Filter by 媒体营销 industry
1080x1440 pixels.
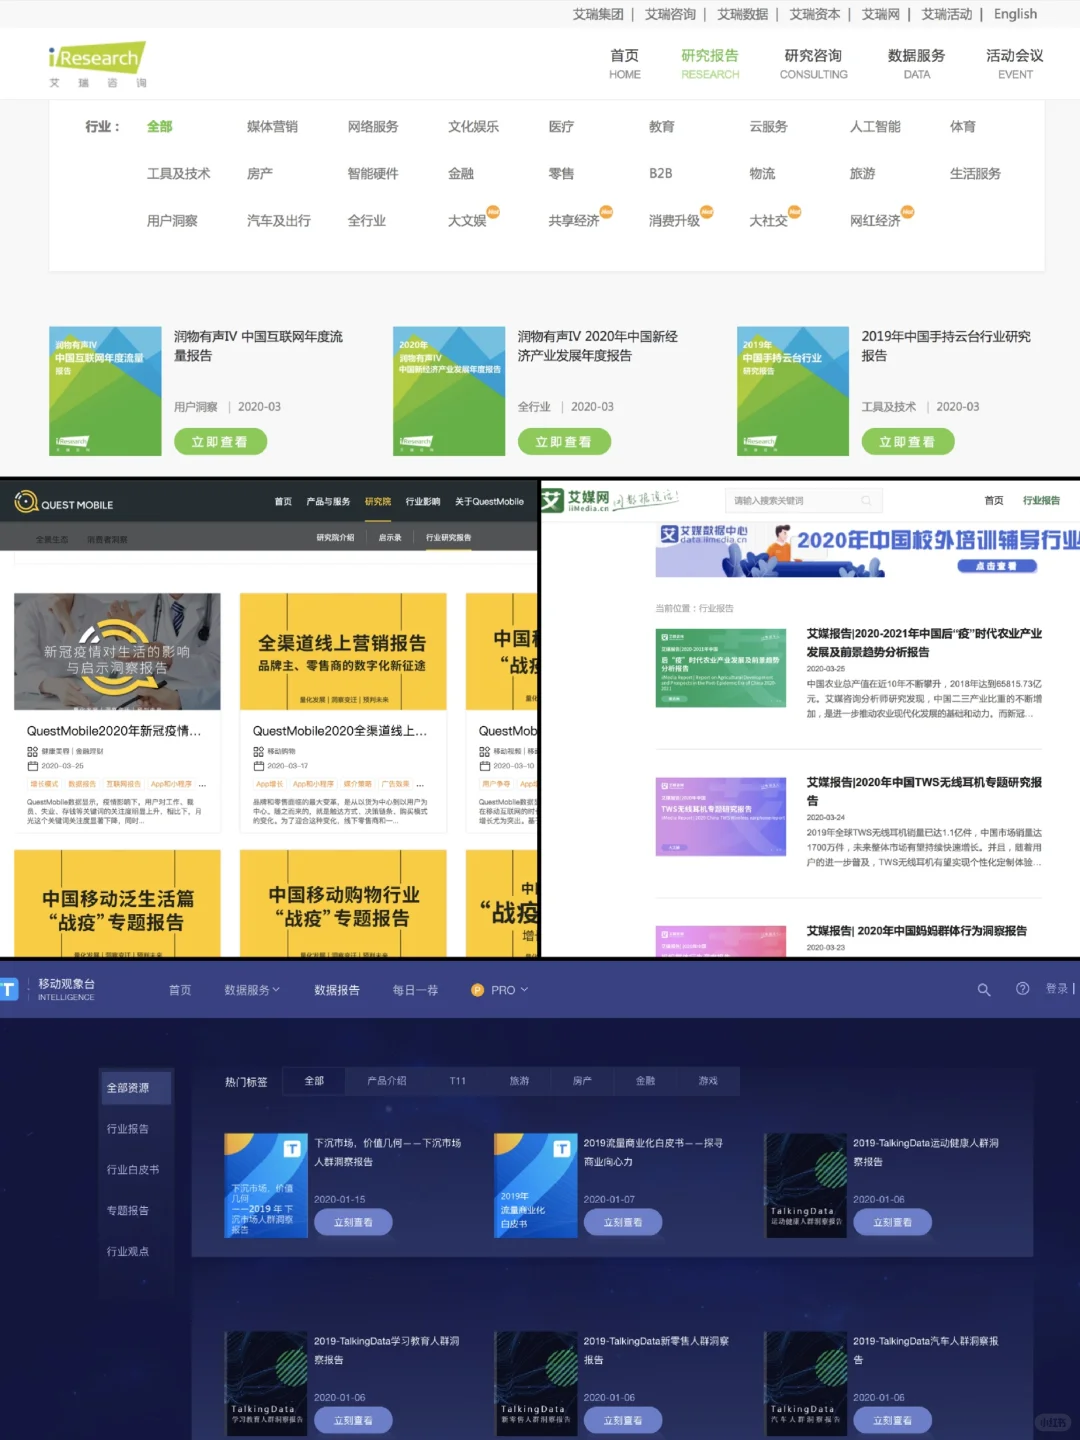pyautogui.click(x=272, y=127)
